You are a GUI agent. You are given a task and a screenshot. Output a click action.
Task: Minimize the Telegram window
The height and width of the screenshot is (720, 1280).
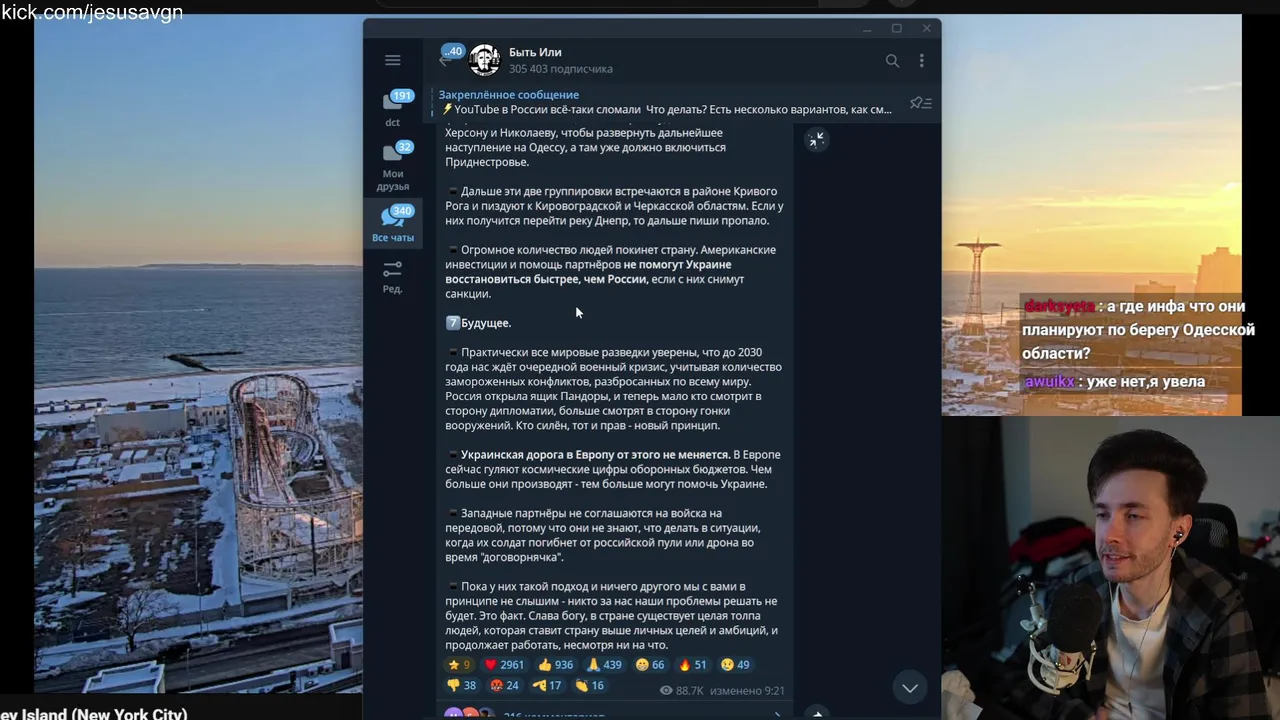(867, 28)
